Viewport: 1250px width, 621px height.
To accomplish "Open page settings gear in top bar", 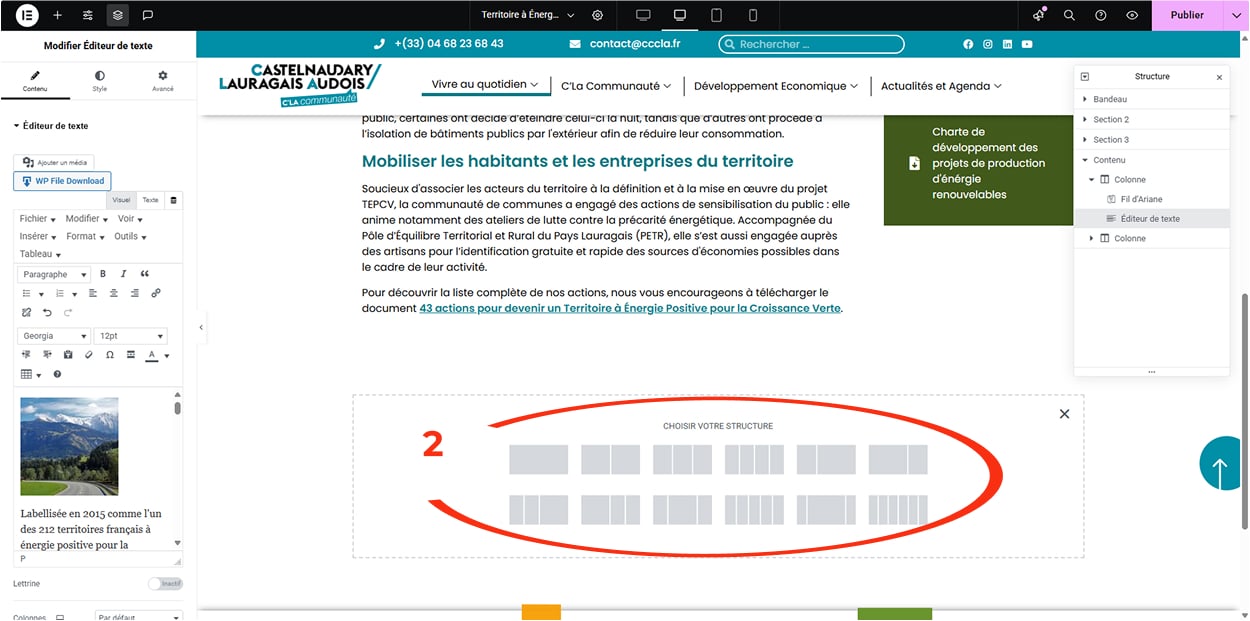I will 598,15.
